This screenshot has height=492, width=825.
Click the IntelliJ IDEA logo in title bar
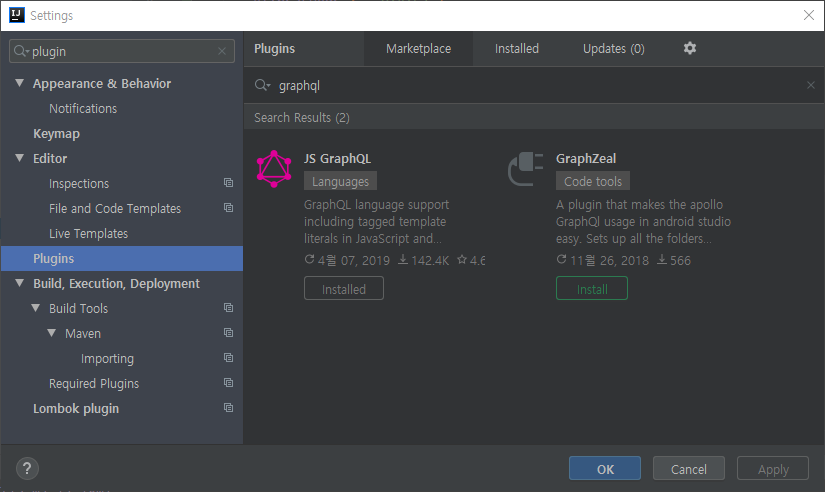[17, 15]
